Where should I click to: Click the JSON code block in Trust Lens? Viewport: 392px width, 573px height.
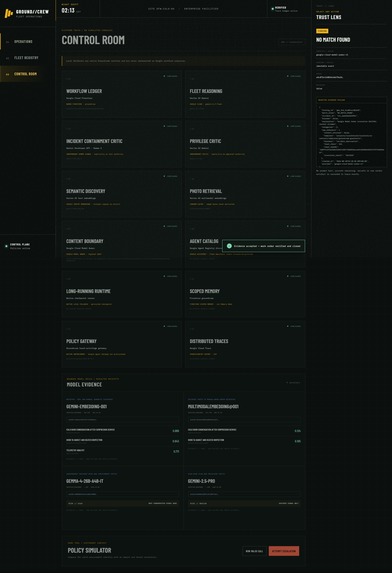[x=351, y=136]
